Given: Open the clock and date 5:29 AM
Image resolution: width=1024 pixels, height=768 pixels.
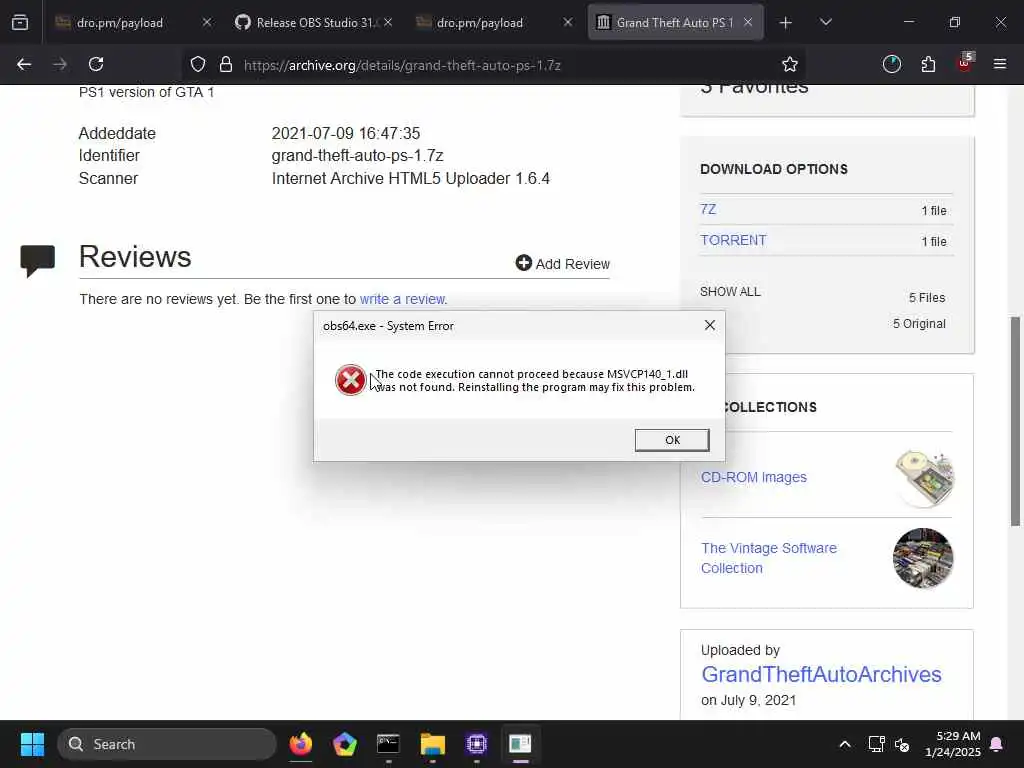Looking at the screenshot, I should (952, 744).
